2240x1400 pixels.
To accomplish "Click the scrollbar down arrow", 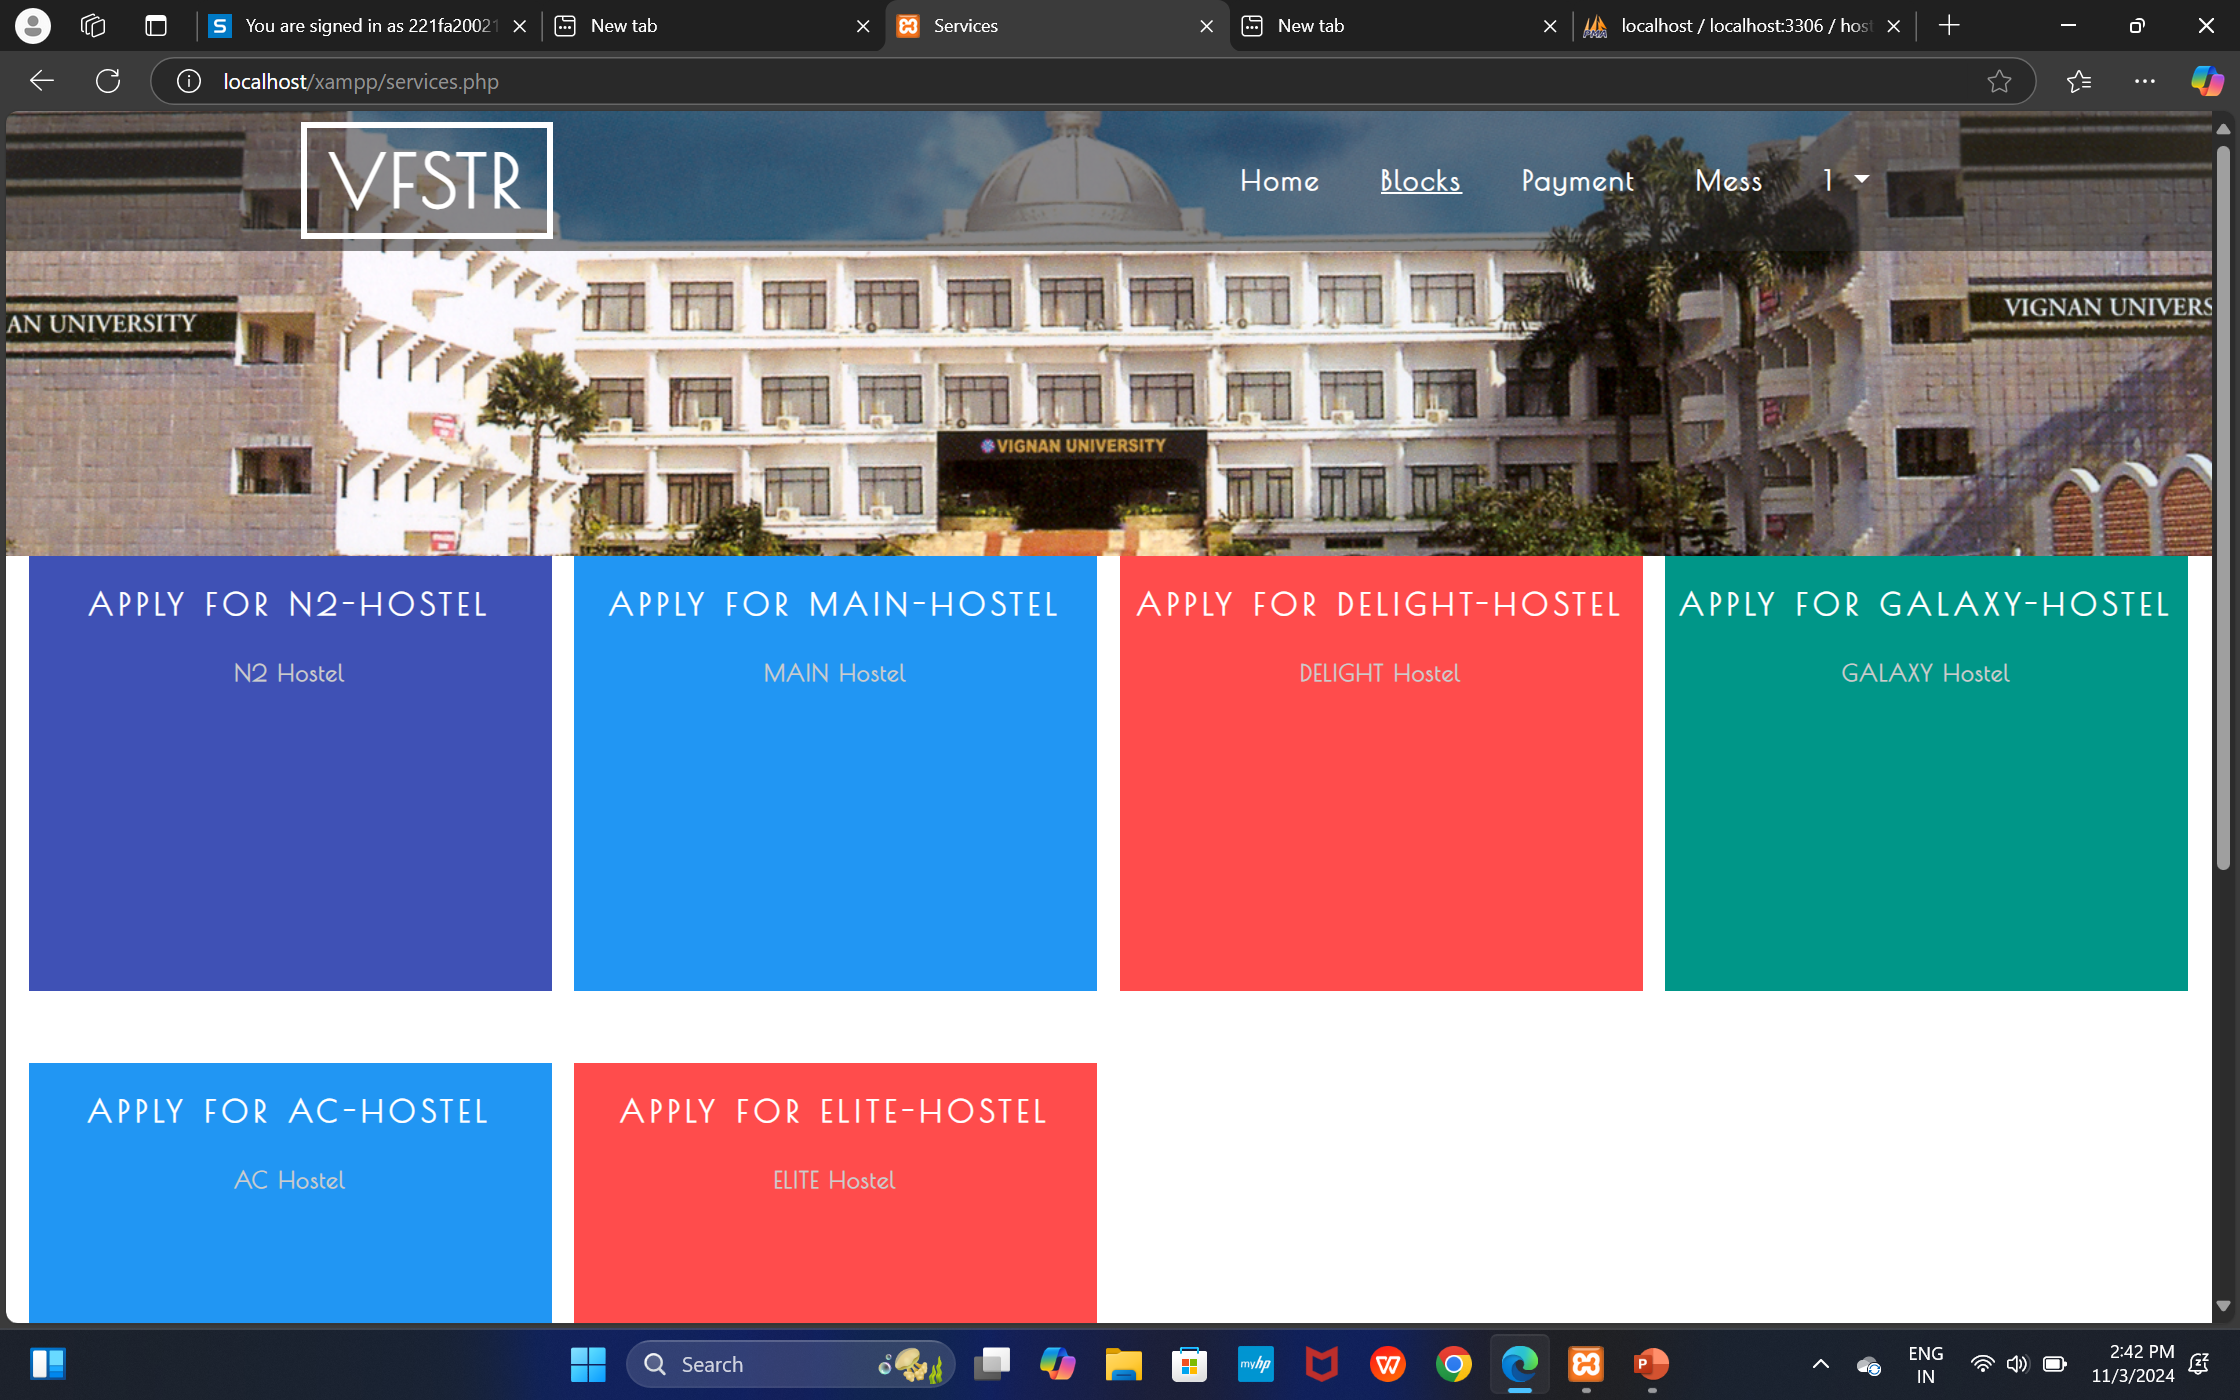I will (x=2223, y=1306).
